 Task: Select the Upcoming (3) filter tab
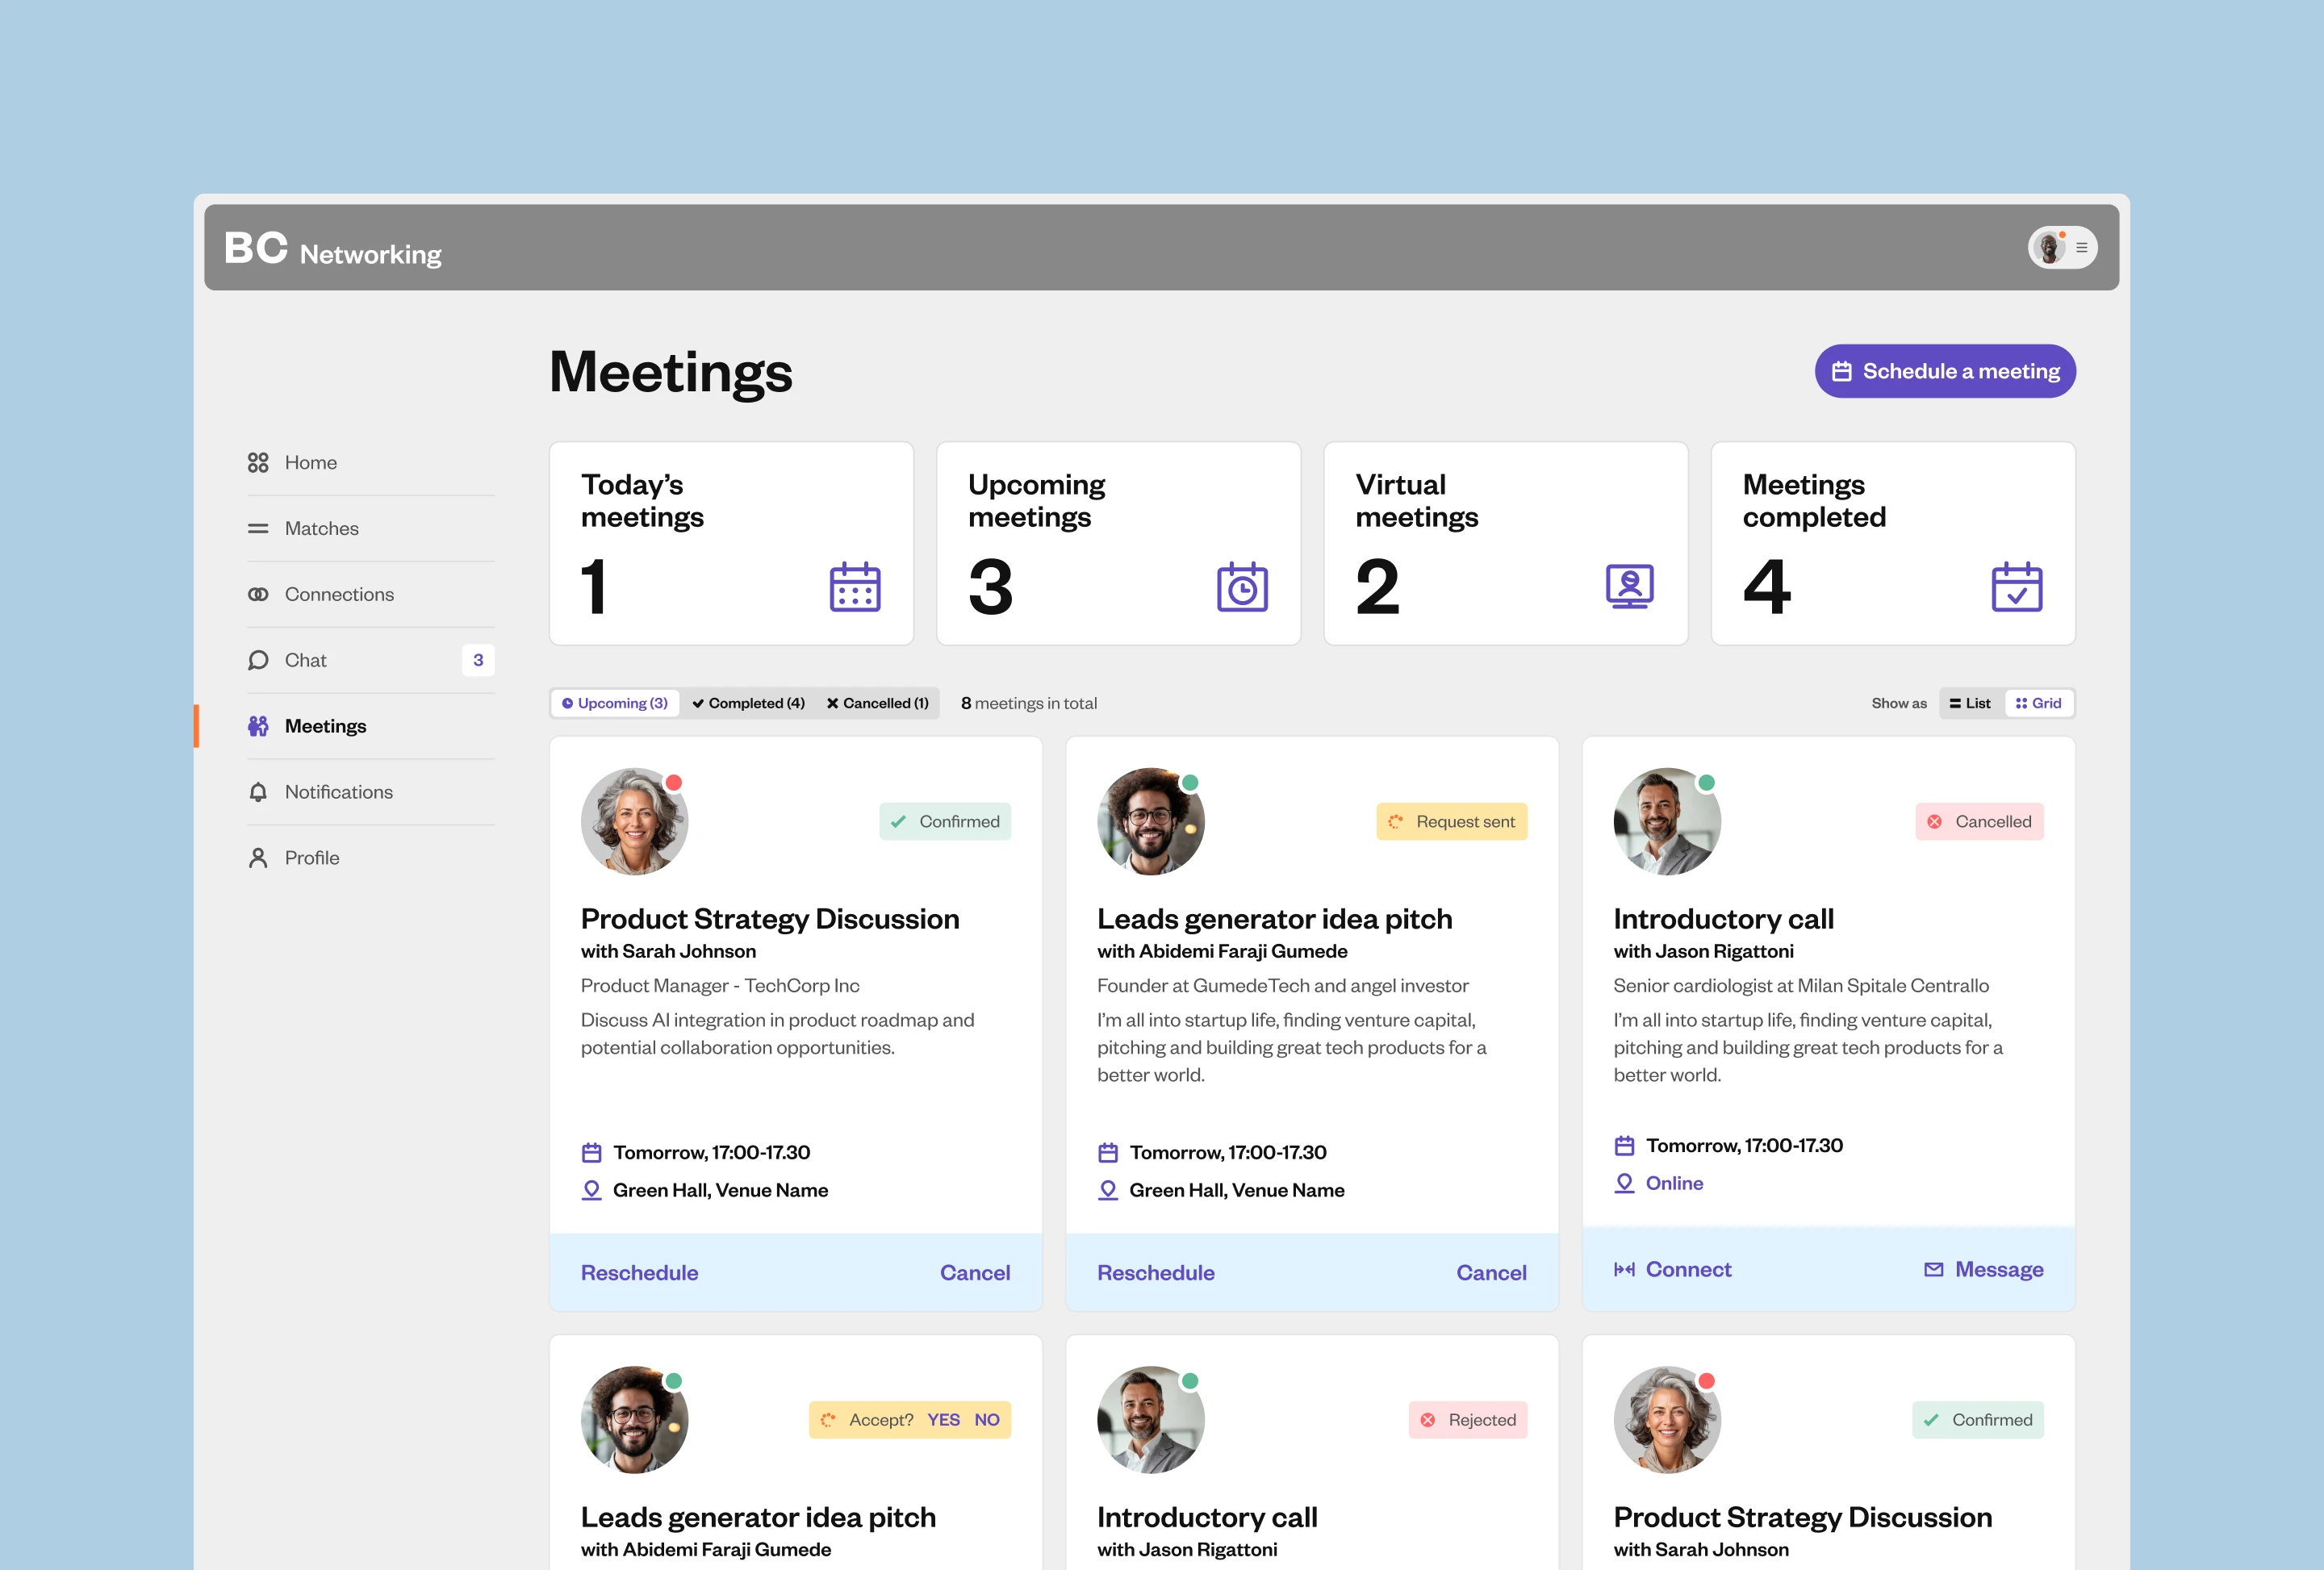[x=615, y=703]
